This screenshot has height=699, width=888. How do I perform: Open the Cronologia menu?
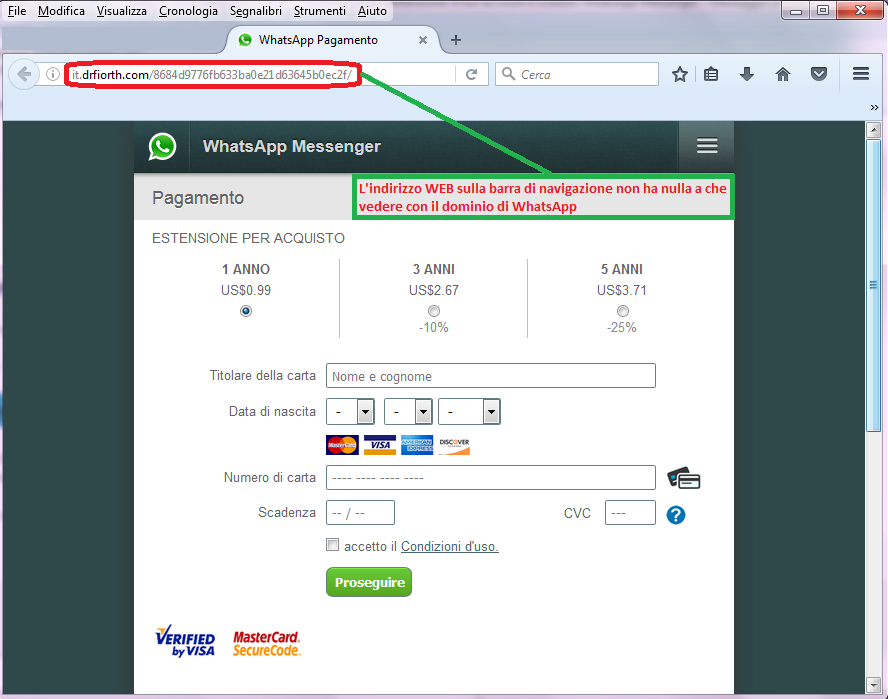pos(188,11)
